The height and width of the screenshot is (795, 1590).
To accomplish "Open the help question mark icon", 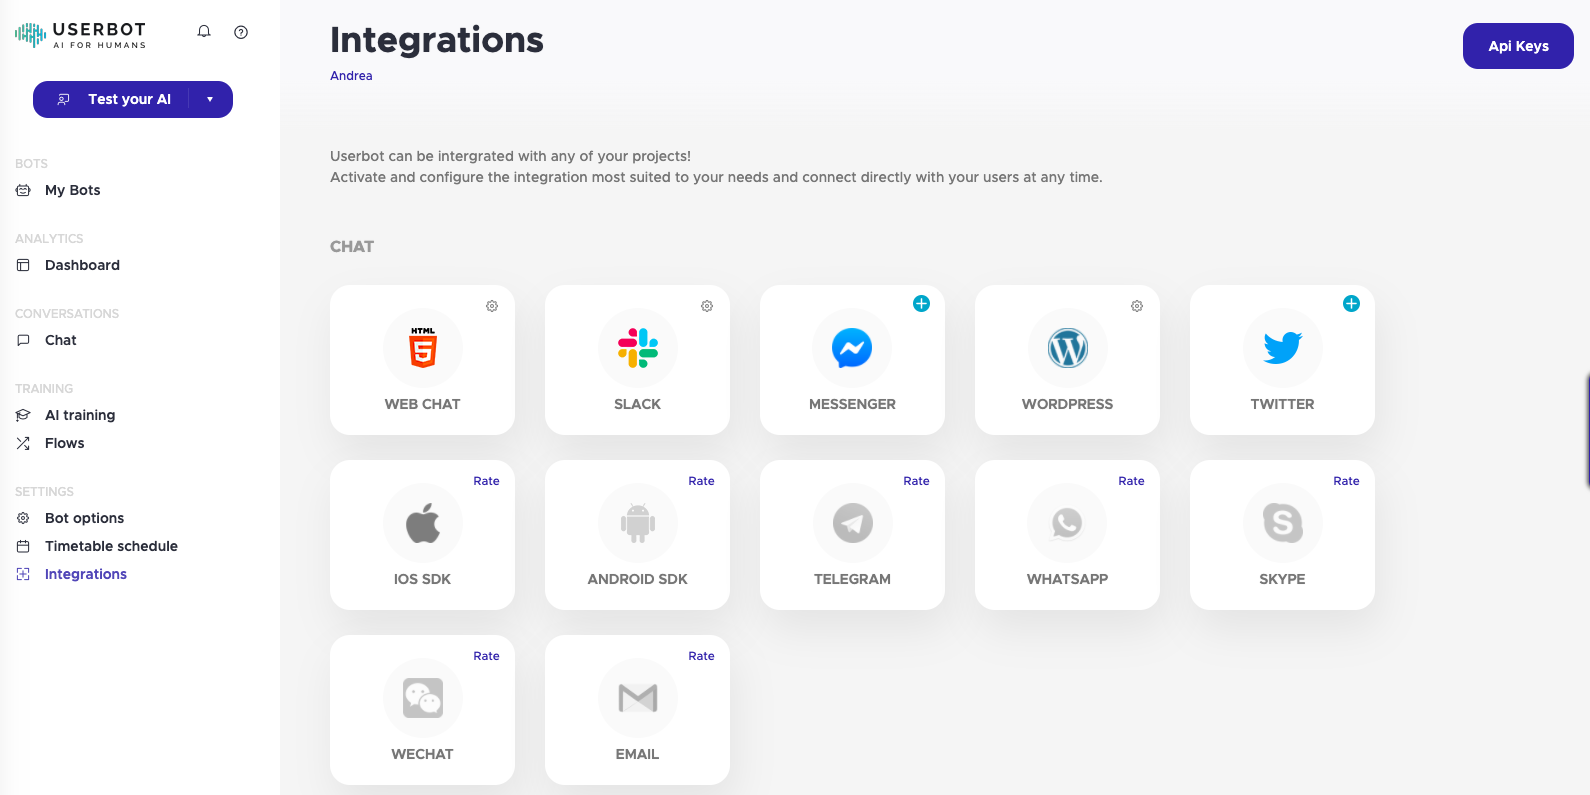I will click(x=241, y=32).
